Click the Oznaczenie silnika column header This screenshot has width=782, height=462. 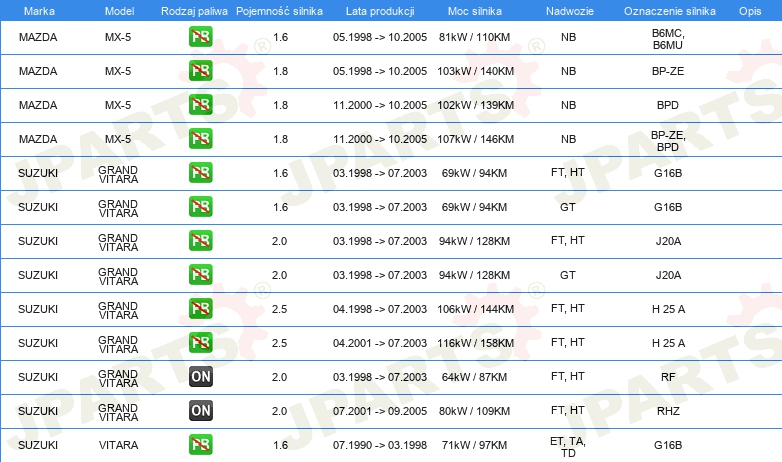669,11
